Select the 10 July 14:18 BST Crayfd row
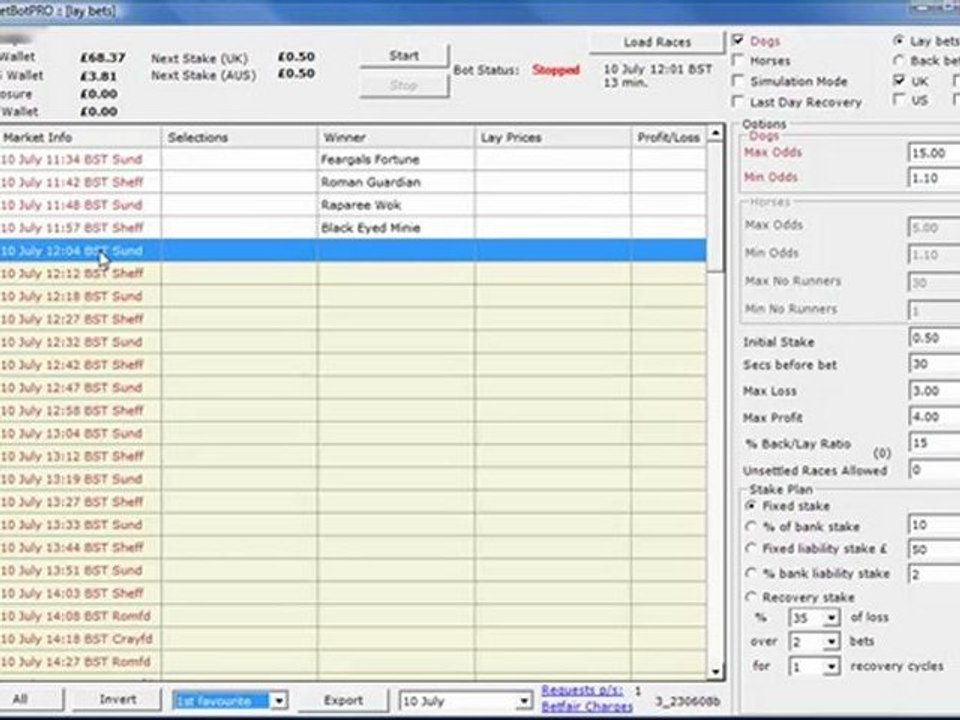The width and height of the screenshot is (960, 720). 353,639
